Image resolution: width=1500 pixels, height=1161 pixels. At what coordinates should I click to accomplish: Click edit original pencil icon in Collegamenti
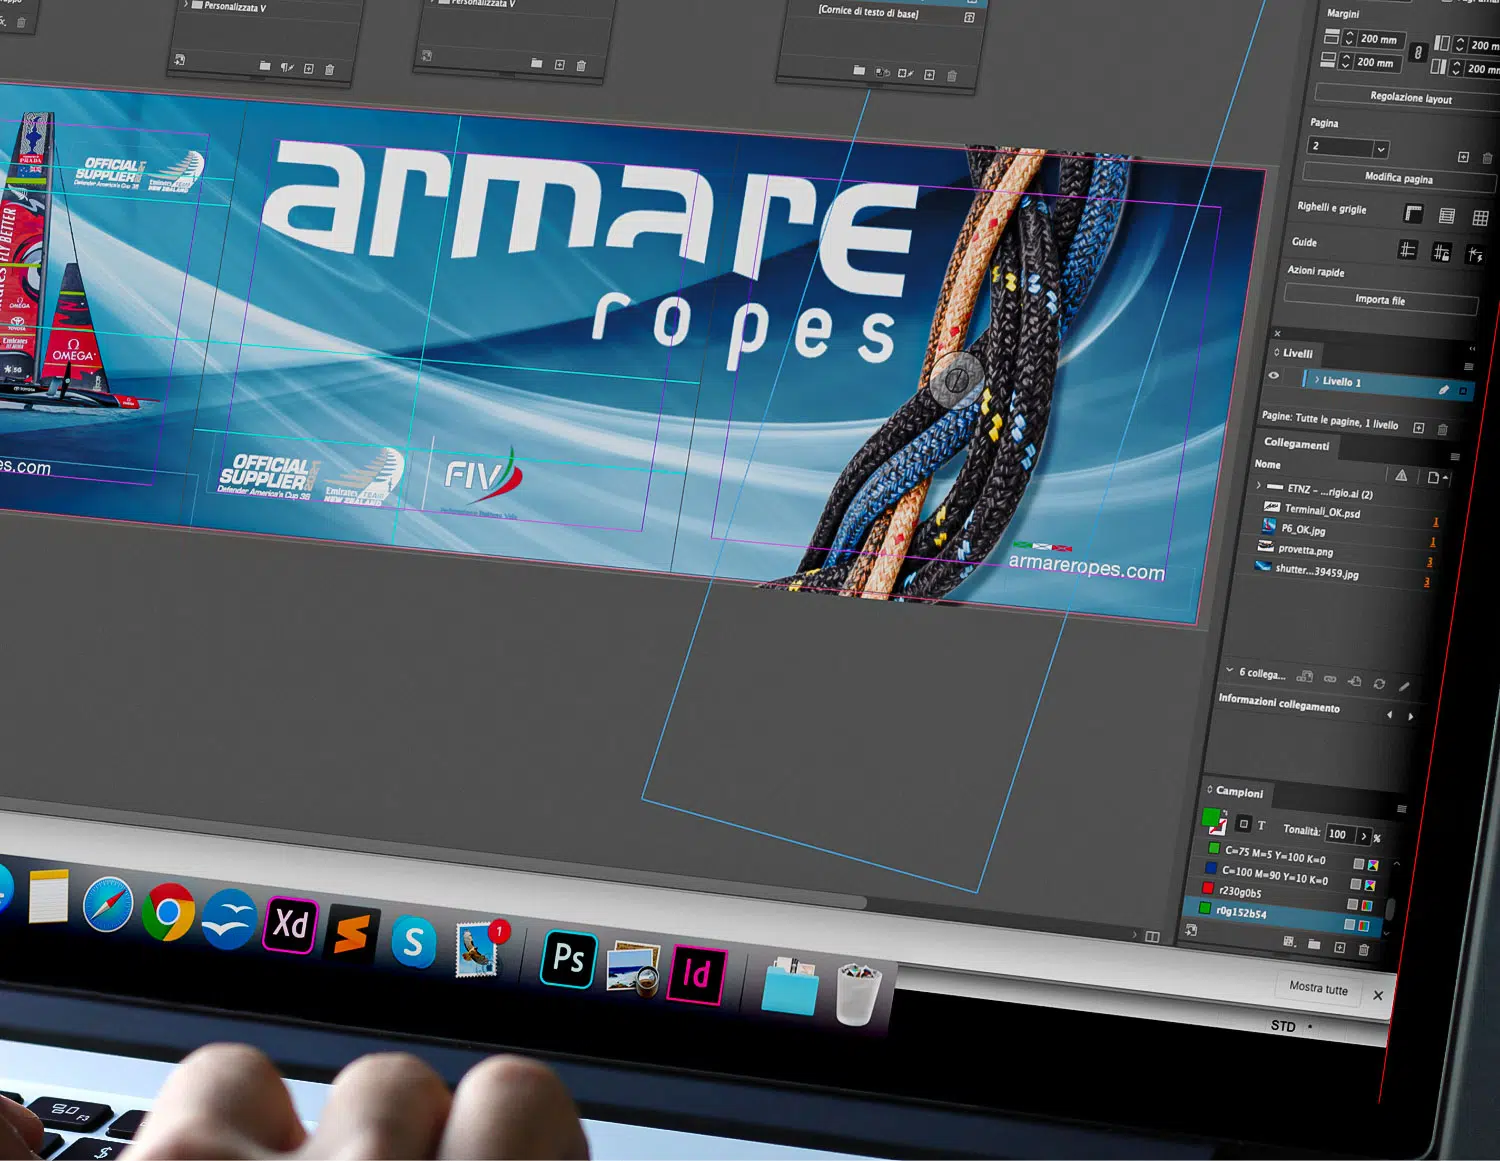(1404, 686)
